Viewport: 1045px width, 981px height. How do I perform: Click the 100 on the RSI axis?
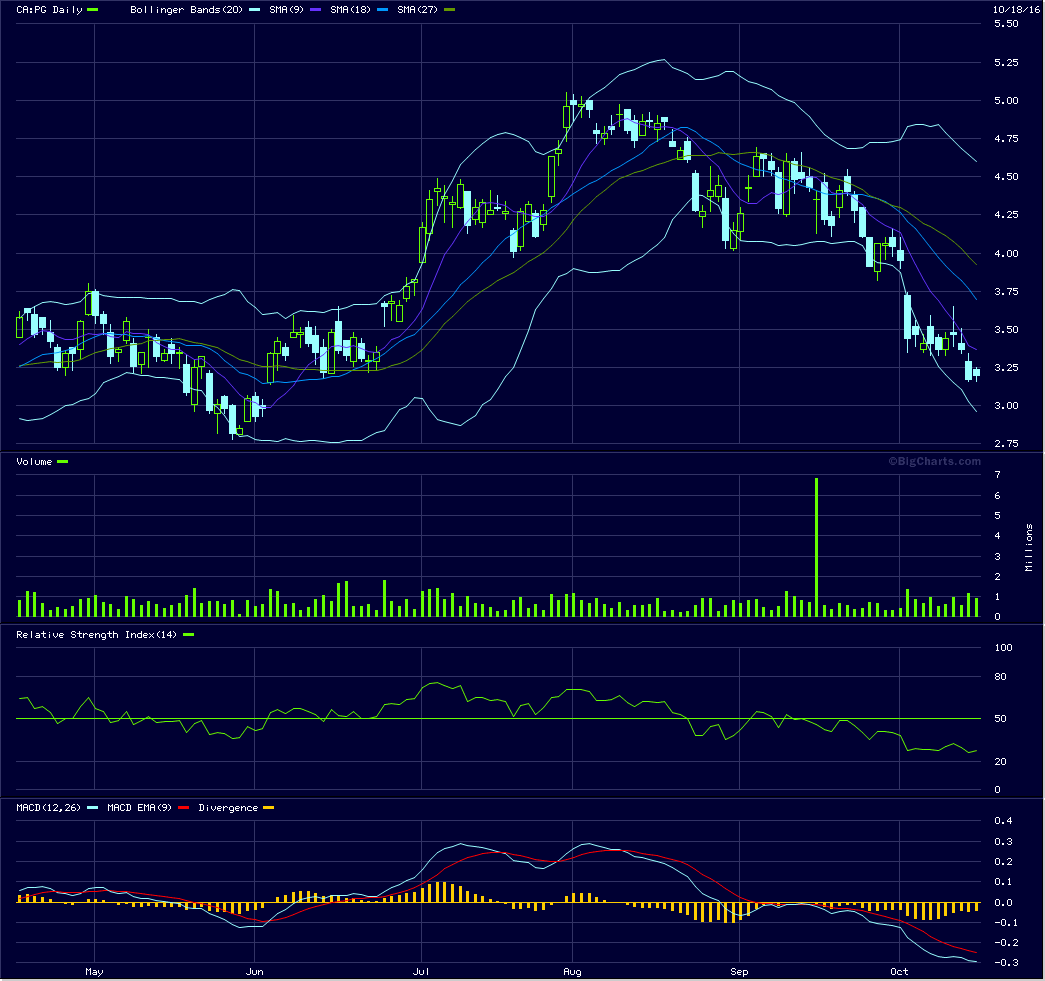tap(1003, 647)
